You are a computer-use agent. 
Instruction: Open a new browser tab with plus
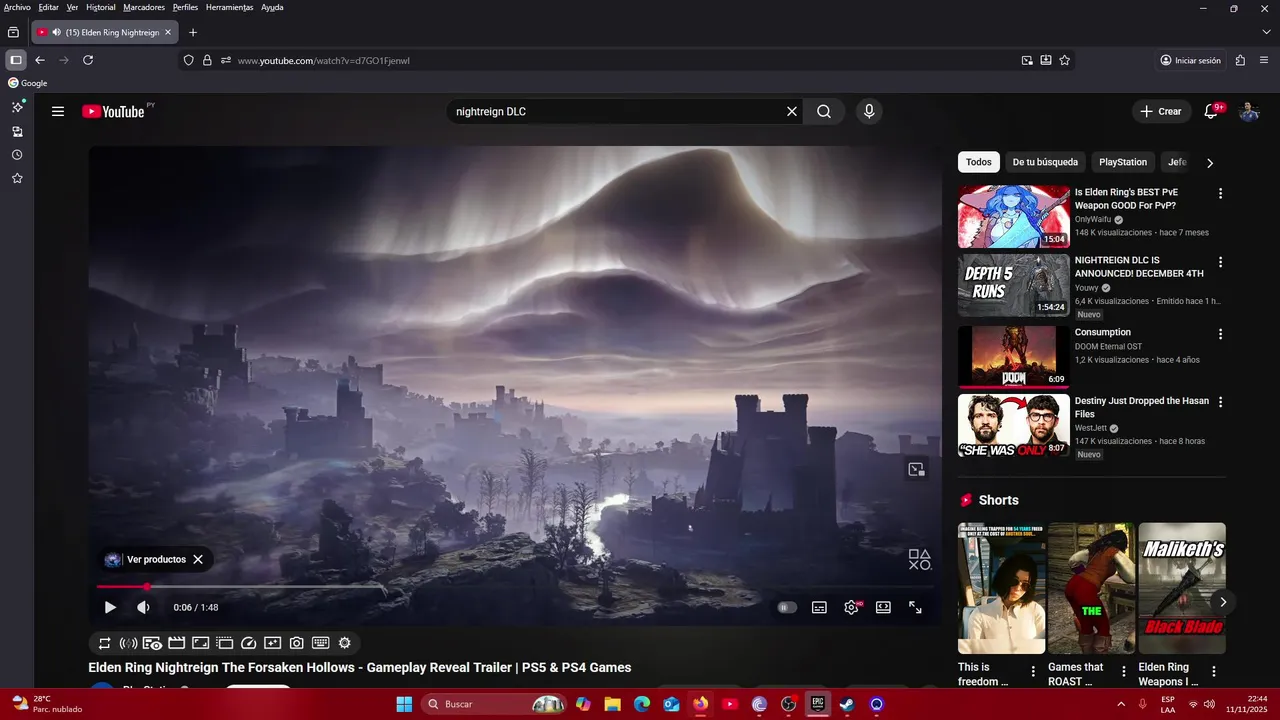click(x=193, y=32)
